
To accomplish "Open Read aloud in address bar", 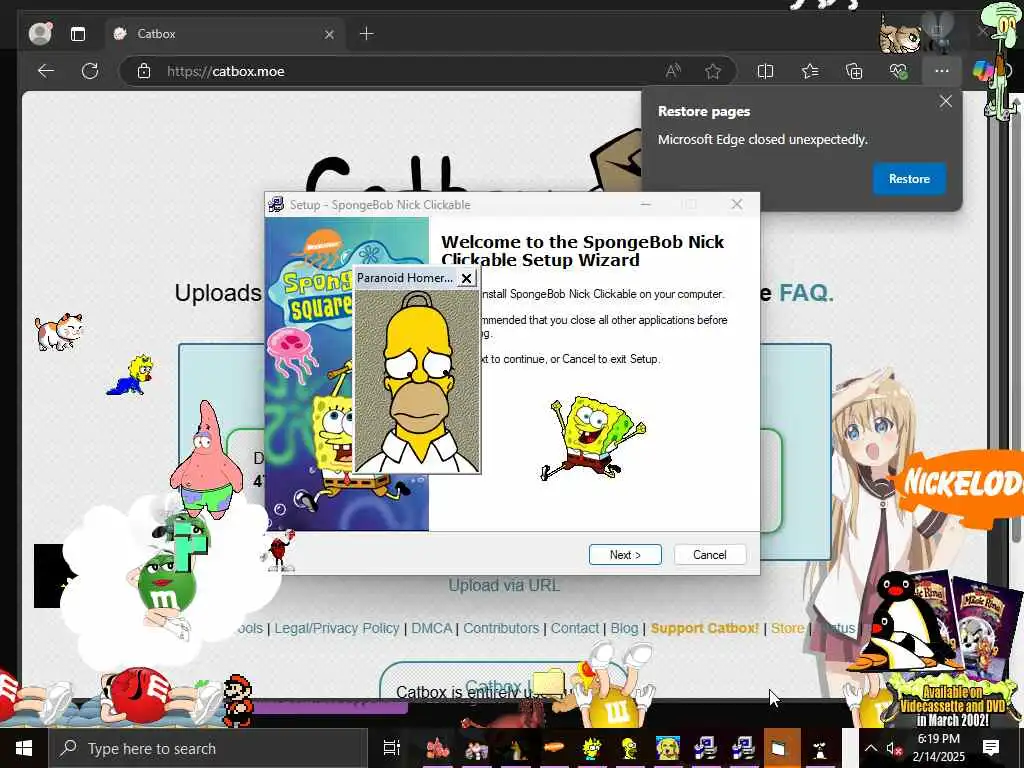I will coord(673,71).
